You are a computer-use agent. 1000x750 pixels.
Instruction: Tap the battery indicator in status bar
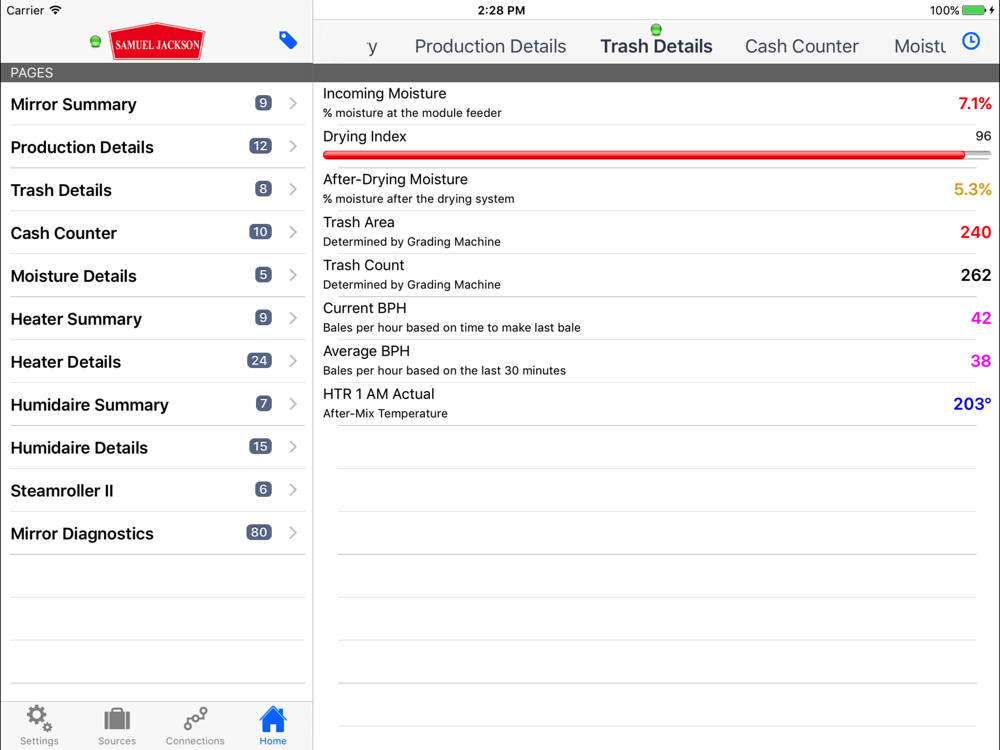click(x=973, y=10)
